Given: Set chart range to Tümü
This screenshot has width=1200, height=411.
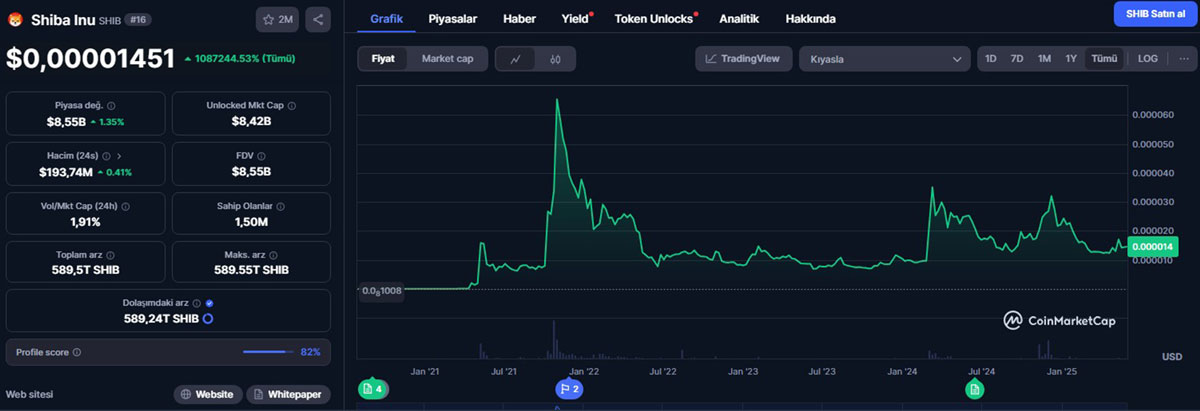Looking at the screenshot, I should click(x=1104, y=59).
